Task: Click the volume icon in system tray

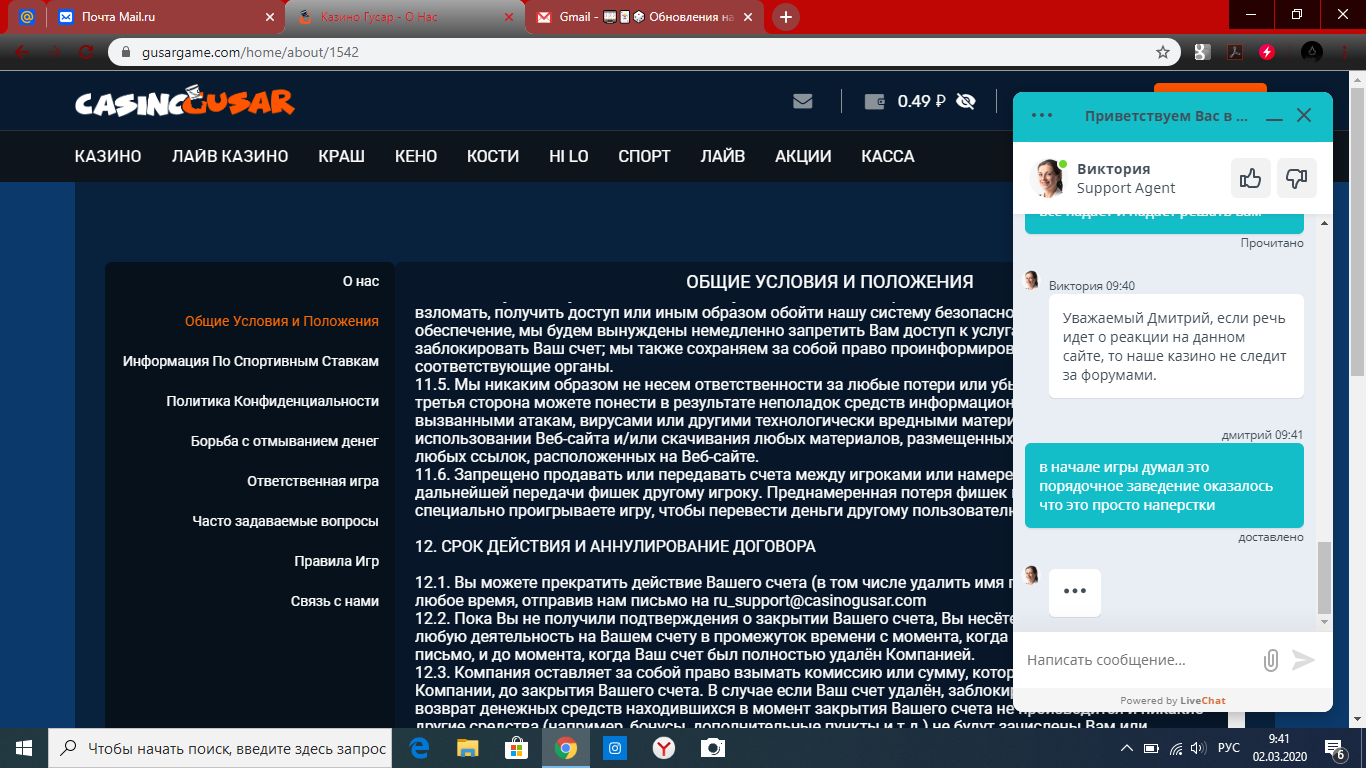Action: coord(1199,748)
